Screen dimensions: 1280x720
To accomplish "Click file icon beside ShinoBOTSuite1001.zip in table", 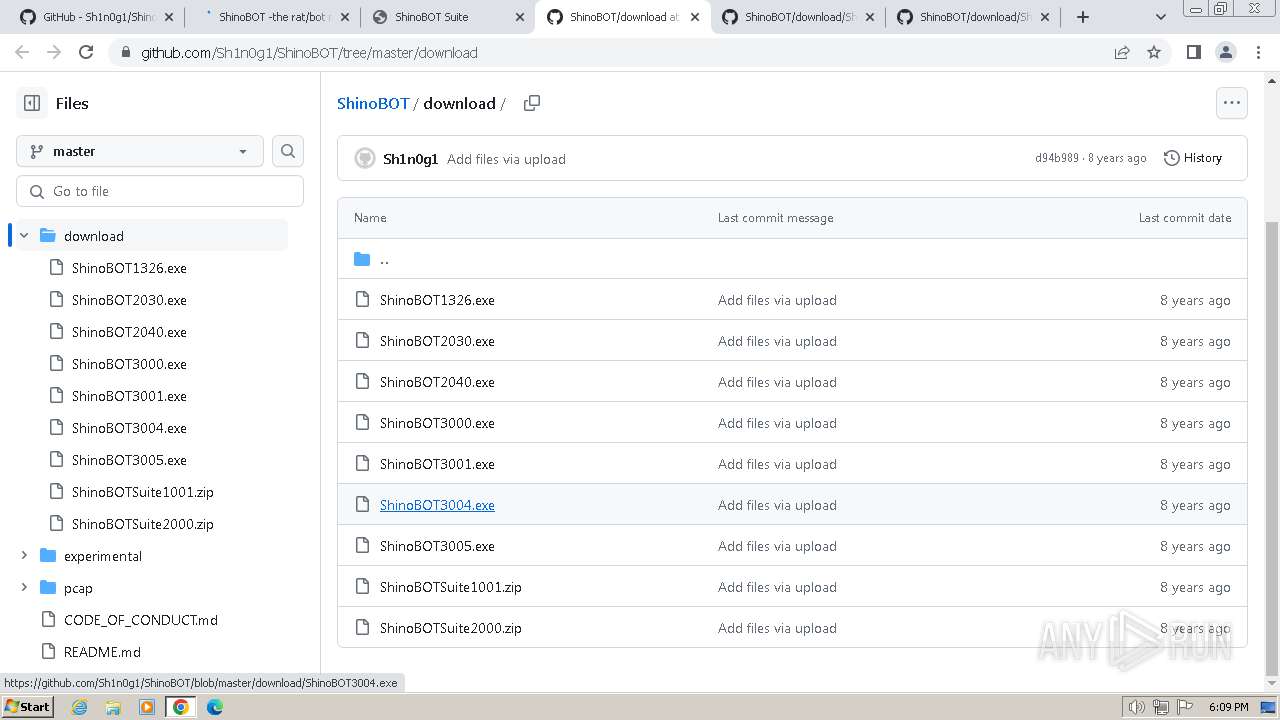I will coord(362,587).
